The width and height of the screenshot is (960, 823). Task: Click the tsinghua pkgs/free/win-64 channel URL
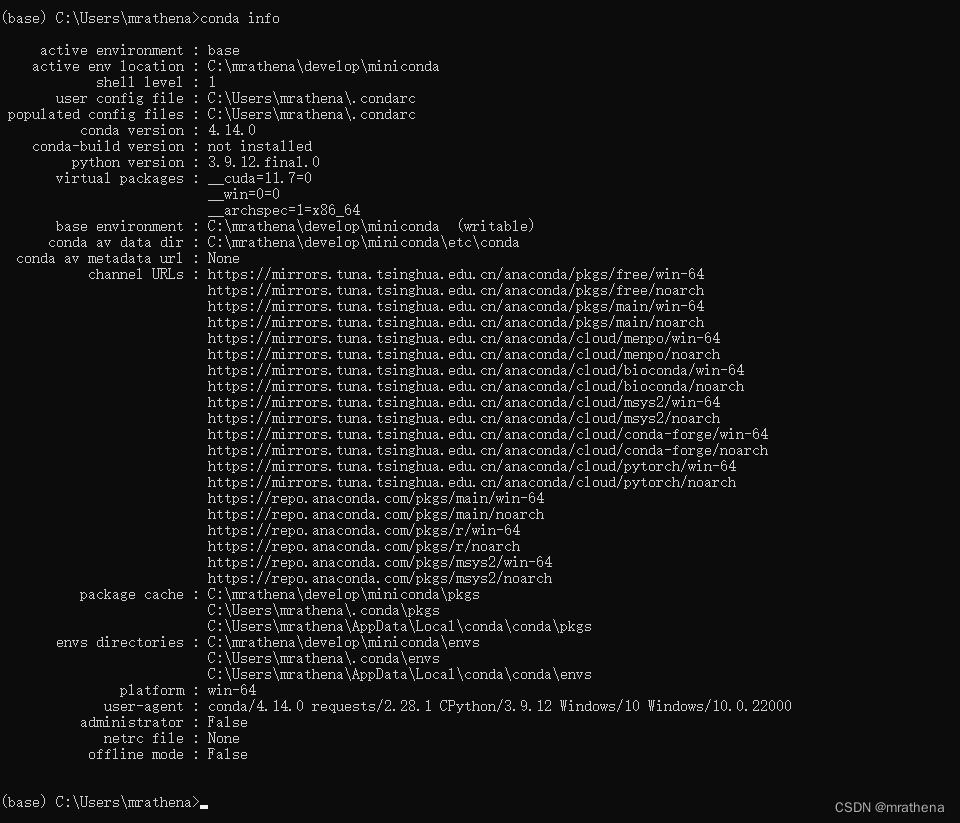pyautogui.click(x=455, y=274)
